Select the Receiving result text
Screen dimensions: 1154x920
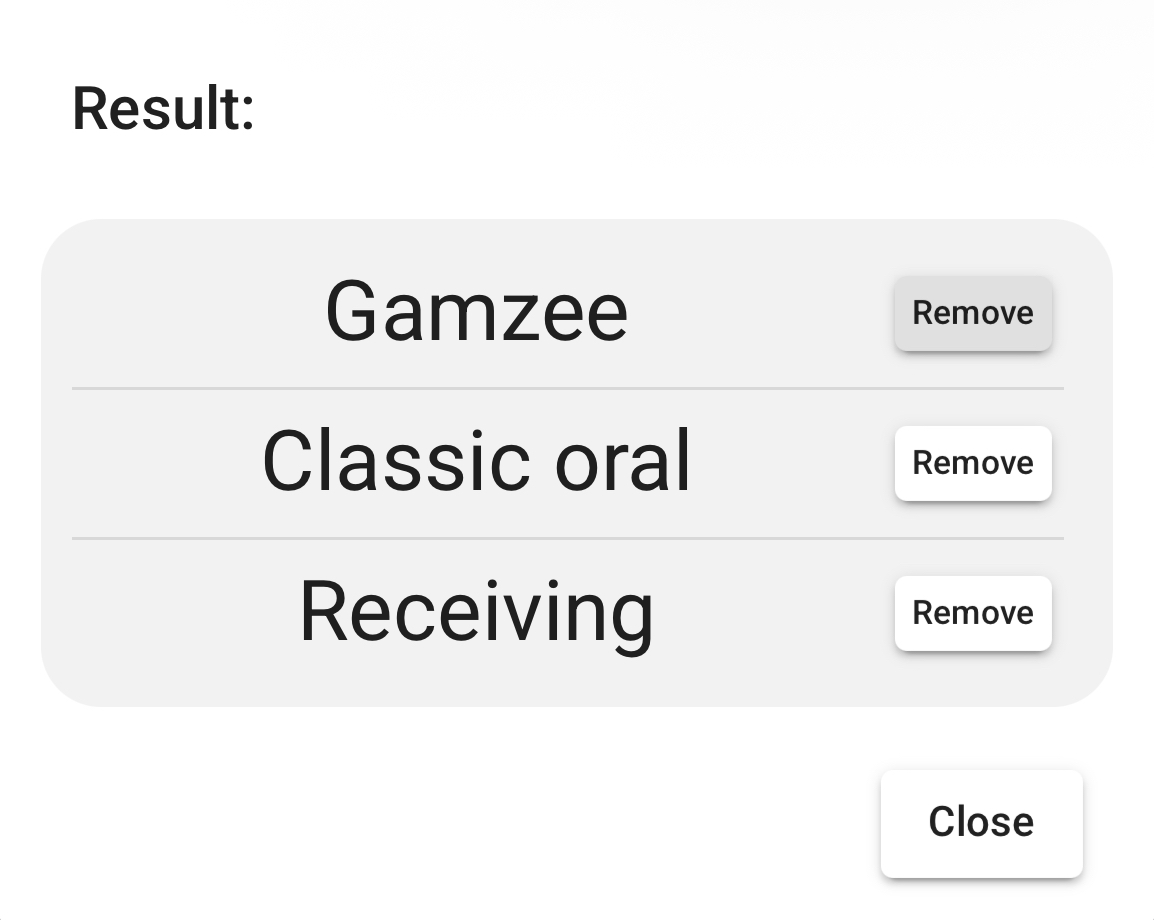pyautogui.click(x=477, y=612)
